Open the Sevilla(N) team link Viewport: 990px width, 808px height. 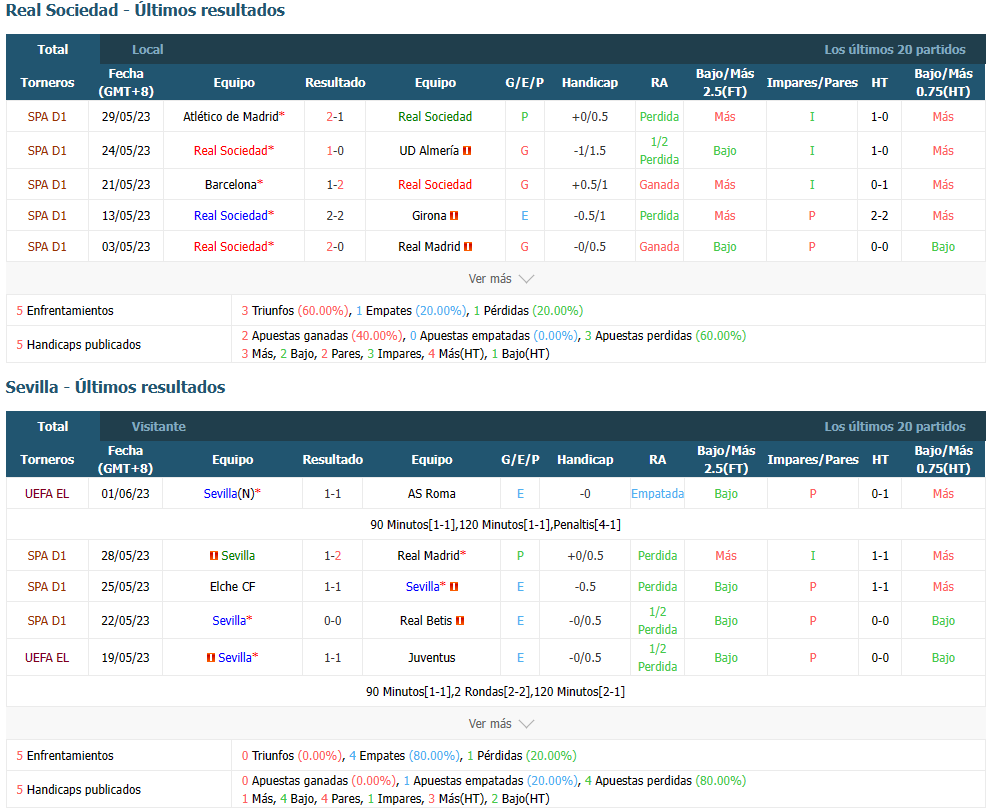point(229,494)
